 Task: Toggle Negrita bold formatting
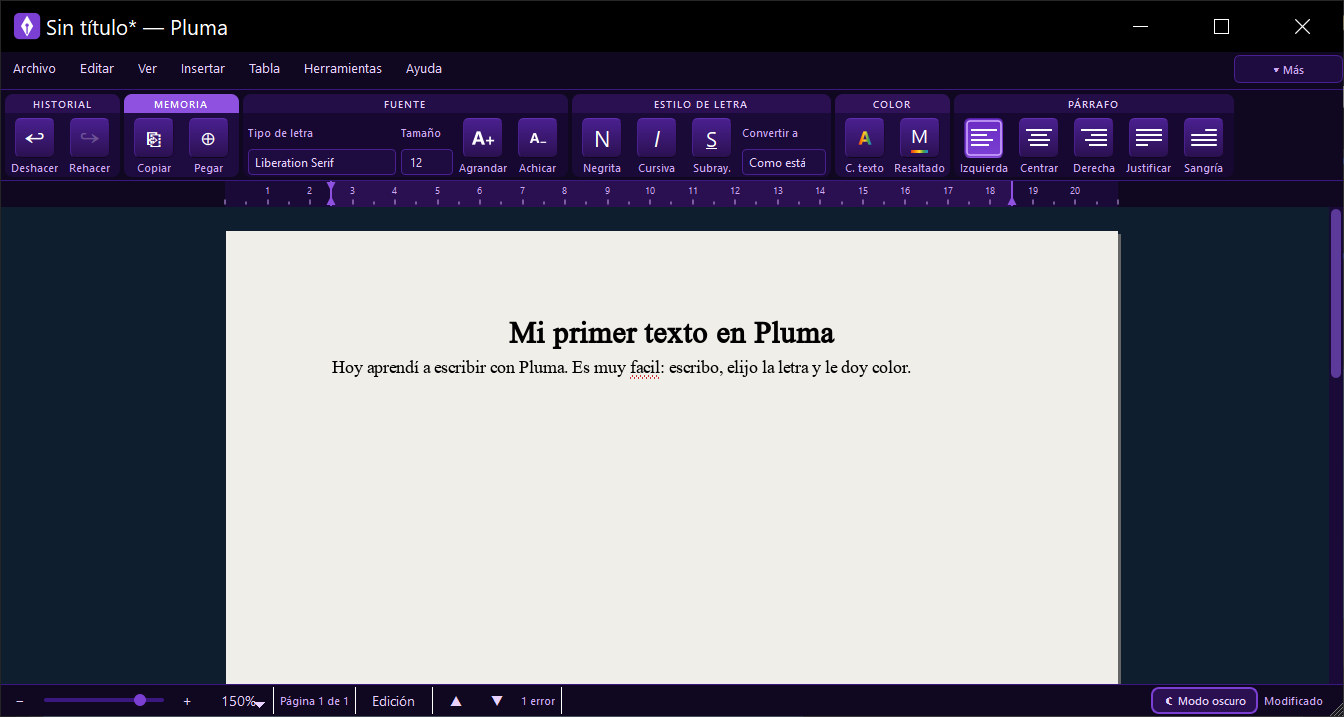tap(601, 138)
